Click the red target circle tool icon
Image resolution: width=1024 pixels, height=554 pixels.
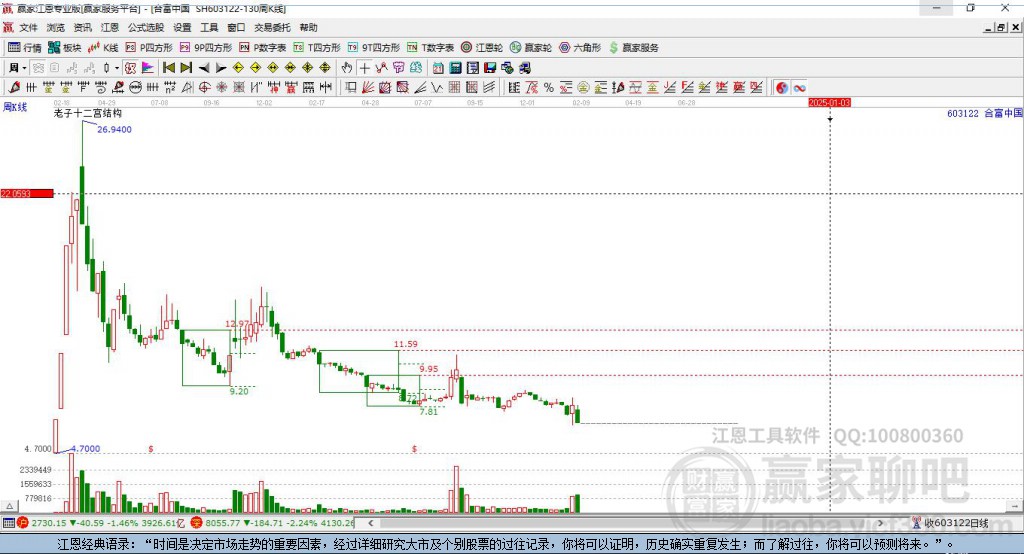[x=204, y=88]
